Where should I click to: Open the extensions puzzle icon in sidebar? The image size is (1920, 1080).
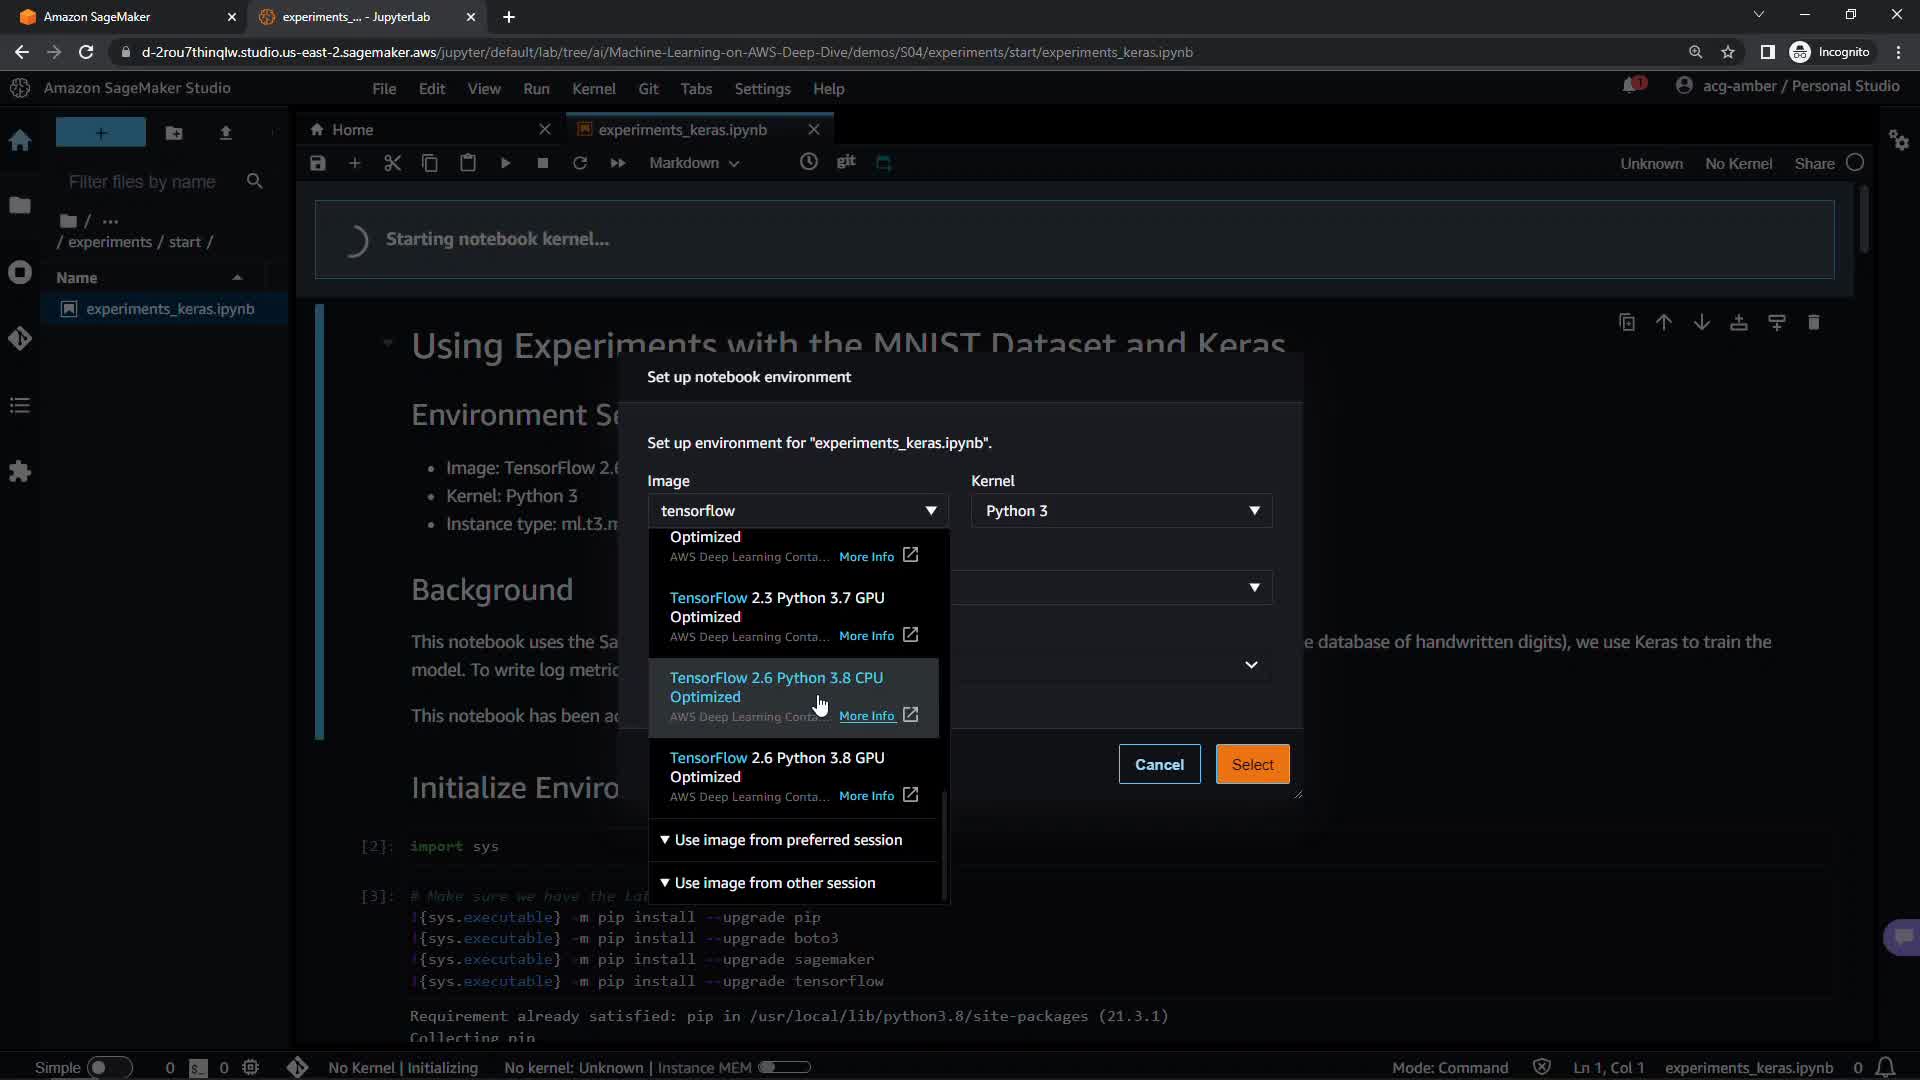click(x=20, y=472)
